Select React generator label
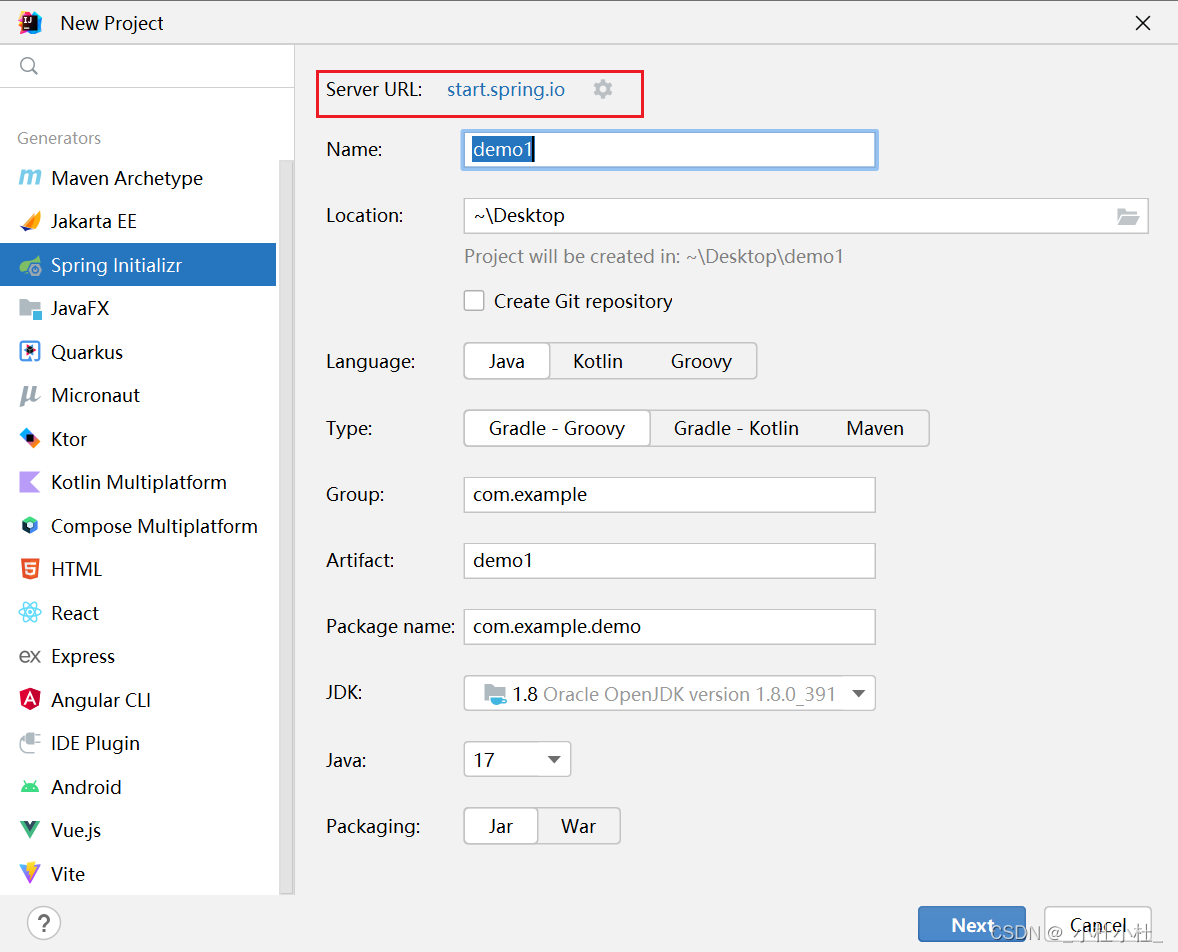 click(75, 613)
